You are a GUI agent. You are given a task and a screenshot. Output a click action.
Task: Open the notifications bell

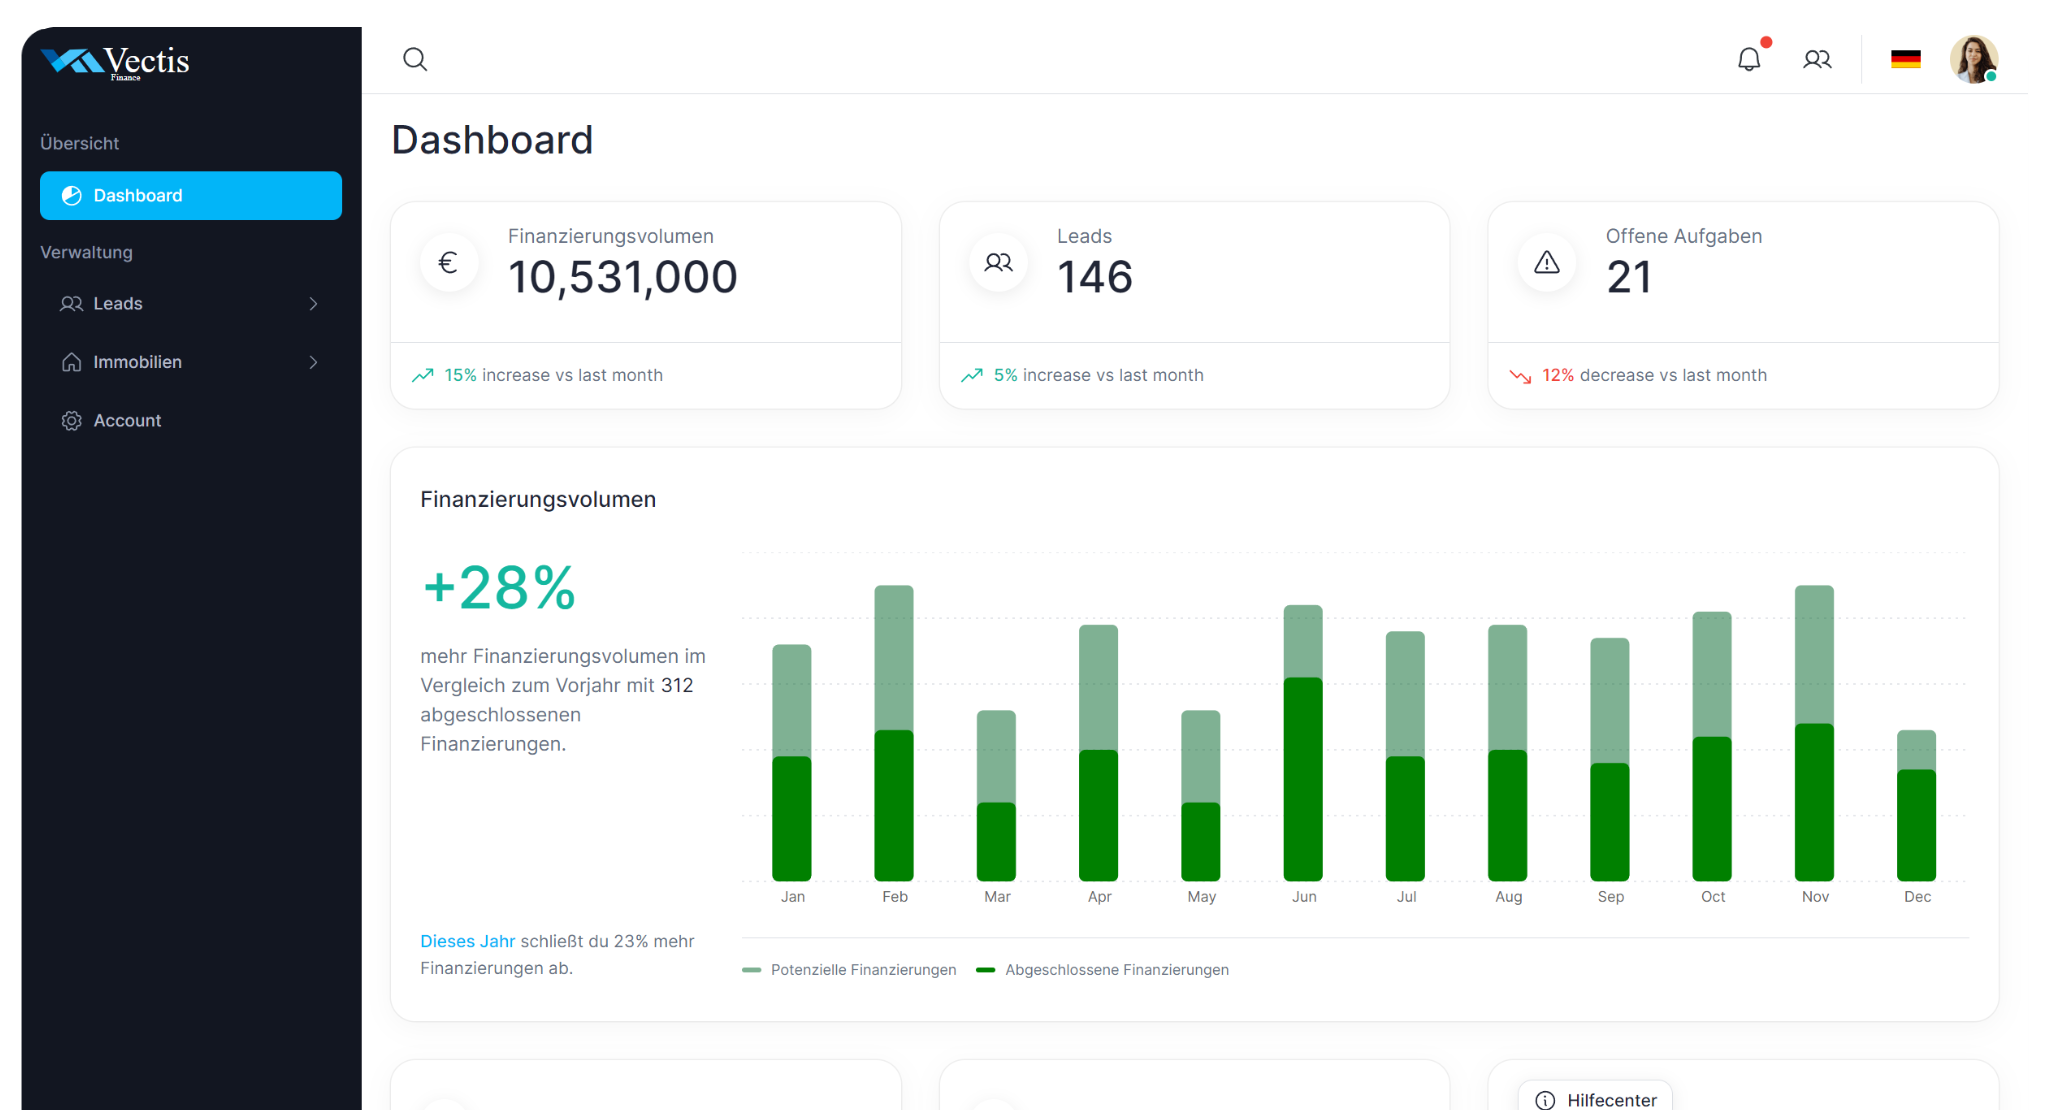click(1749, 60)
